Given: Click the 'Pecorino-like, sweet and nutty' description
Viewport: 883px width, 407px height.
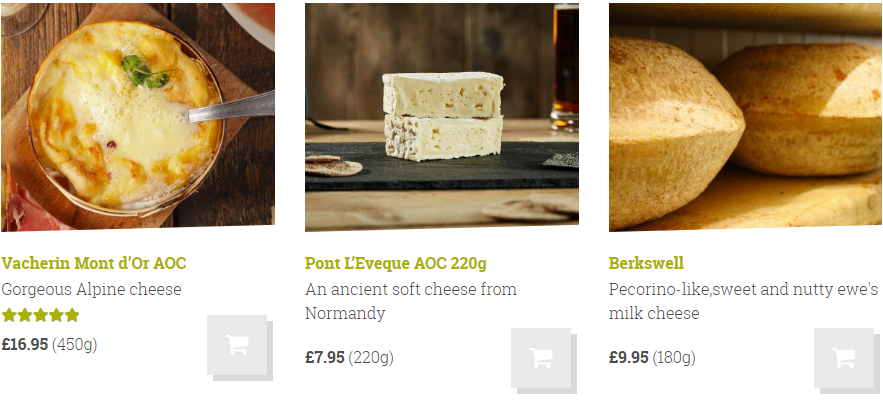Looking at the screenshot, I should pyautogui.click(x=743, y=301).
